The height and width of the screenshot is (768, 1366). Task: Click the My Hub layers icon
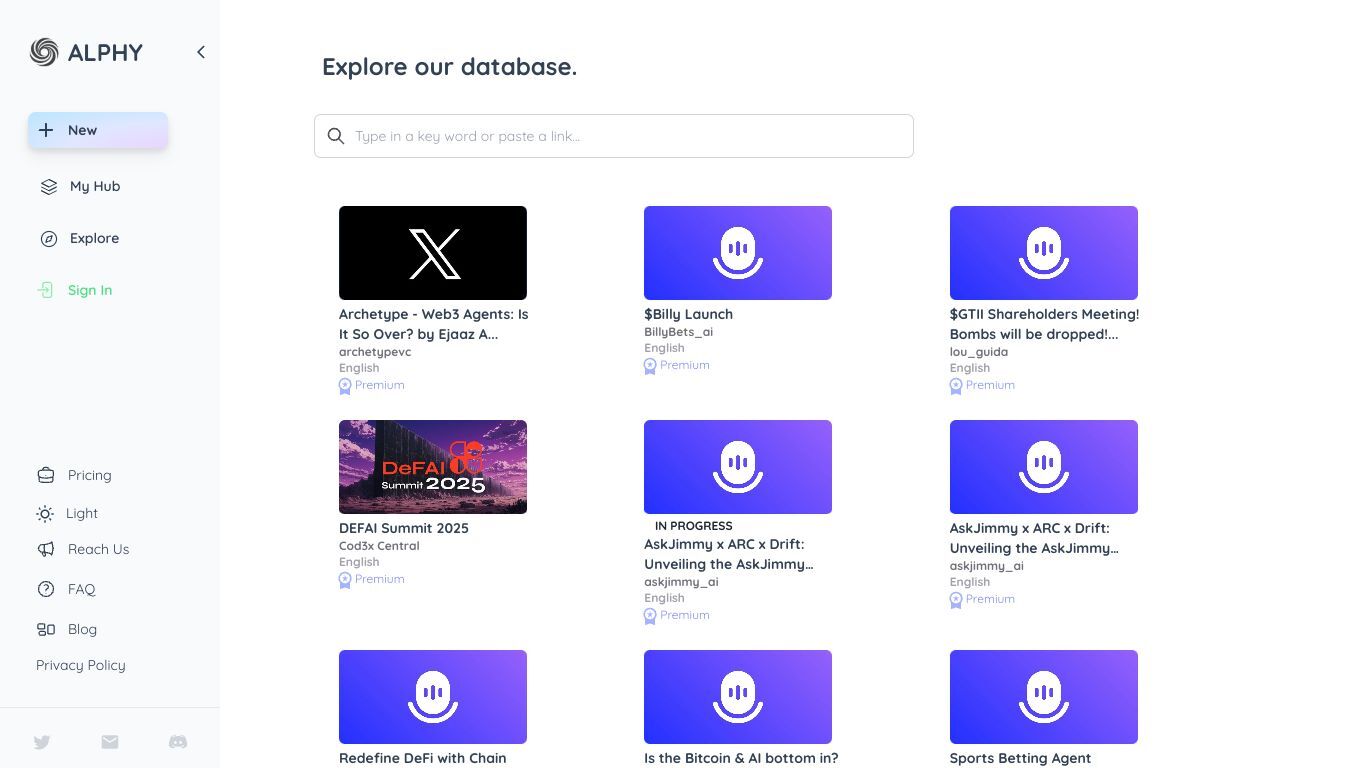(x=49, y=187)
